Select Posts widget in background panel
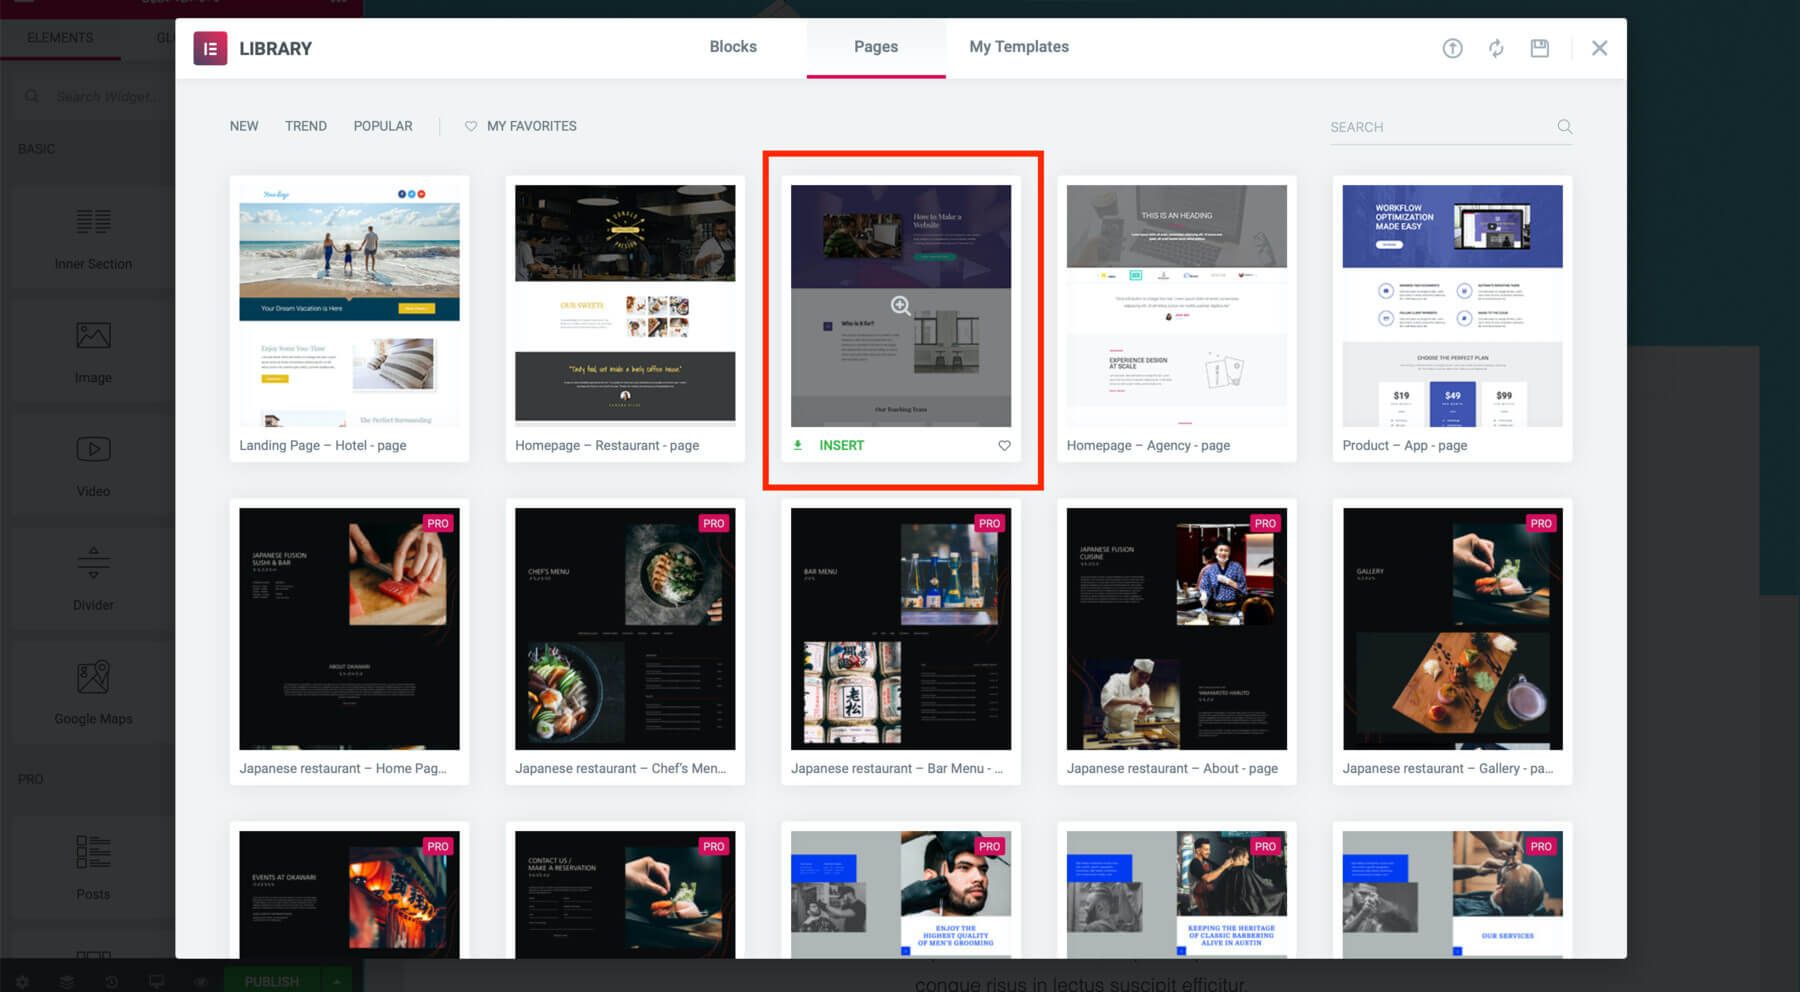Viewport: 1800px width, 992px height. (93, 868)
